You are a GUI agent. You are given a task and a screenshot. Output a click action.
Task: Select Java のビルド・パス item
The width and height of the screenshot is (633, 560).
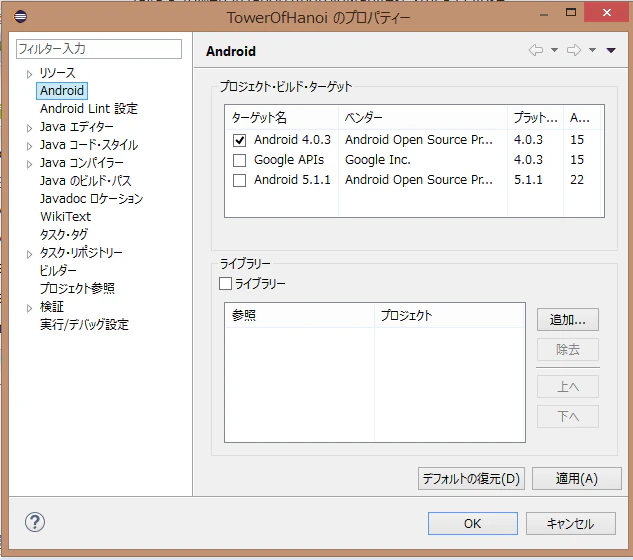click(x=86, y=180)
